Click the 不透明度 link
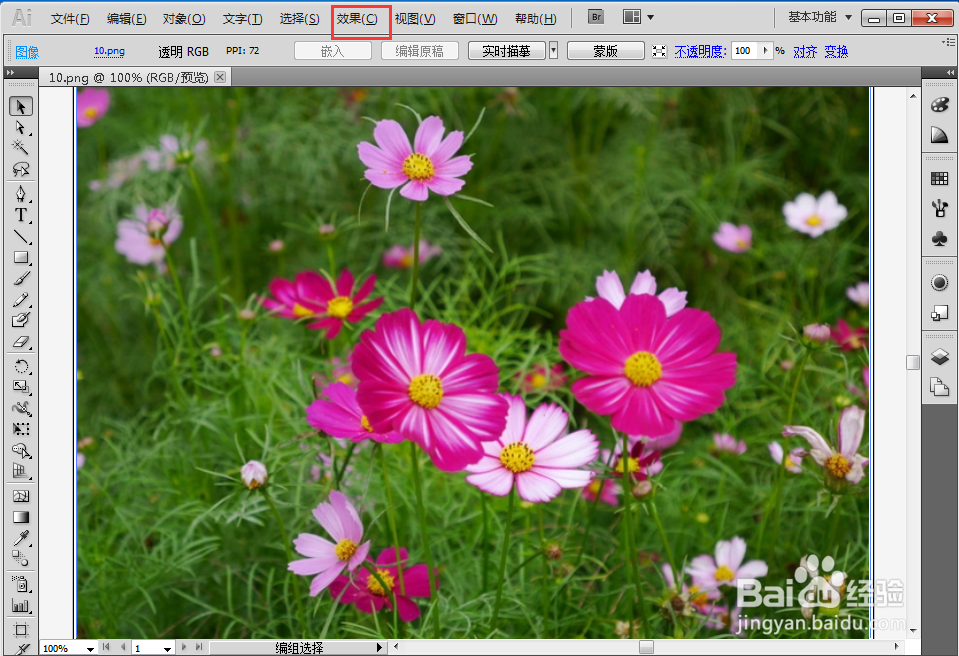The width and height of the screenshot is (959, 656). coord(700,51)
